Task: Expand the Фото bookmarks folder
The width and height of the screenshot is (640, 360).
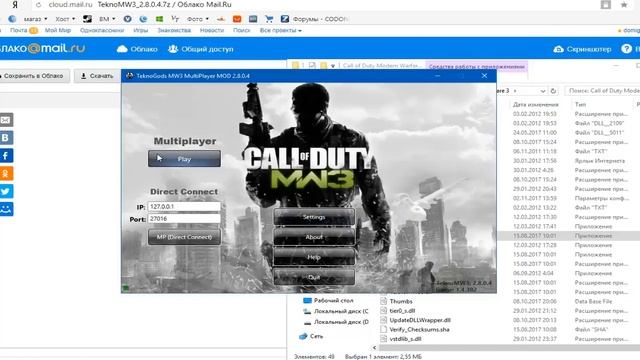Action: [198, 19]
